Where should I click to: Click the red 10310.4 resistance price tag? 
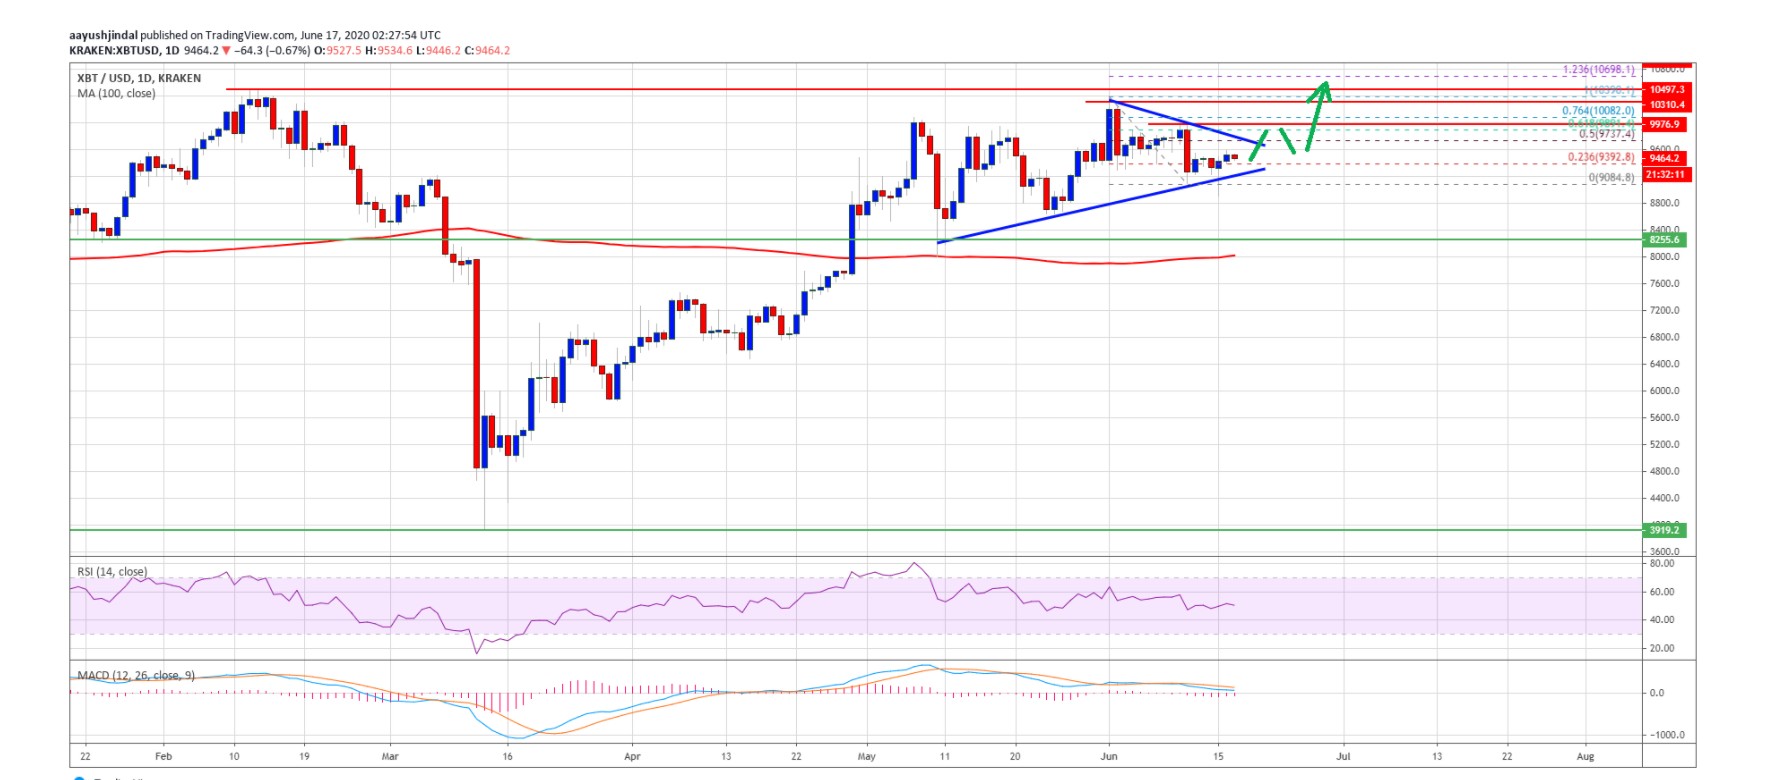(x=1666, y=105)
